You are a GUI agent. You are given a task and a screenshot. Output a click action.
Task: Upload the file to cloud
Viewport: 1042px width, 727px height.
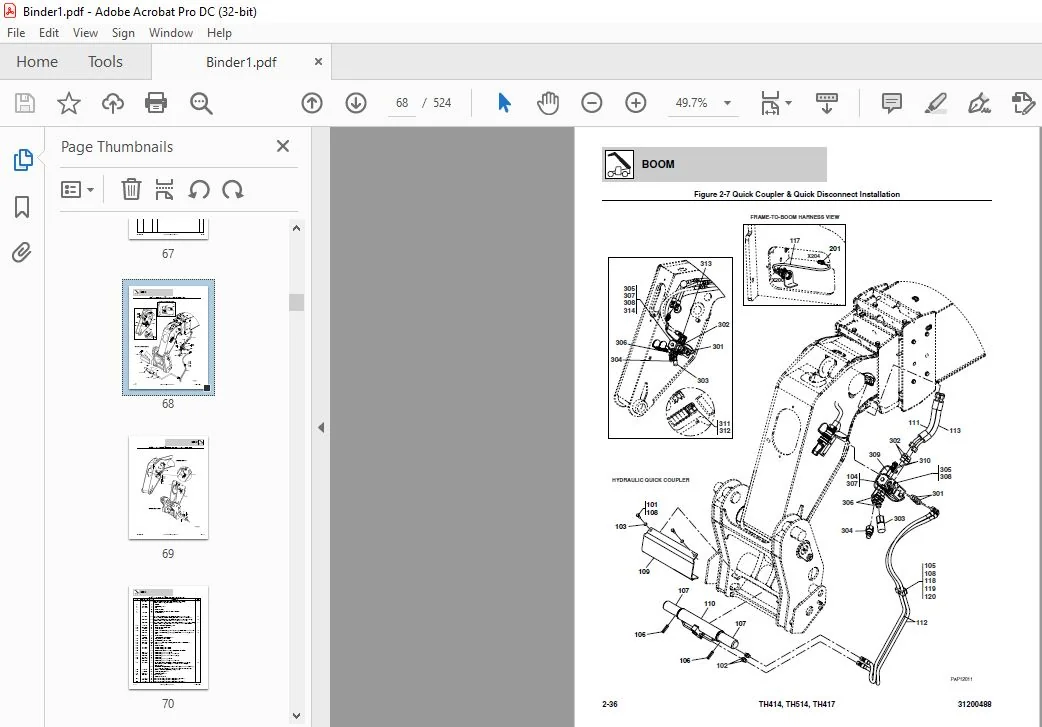pos(112,103)
